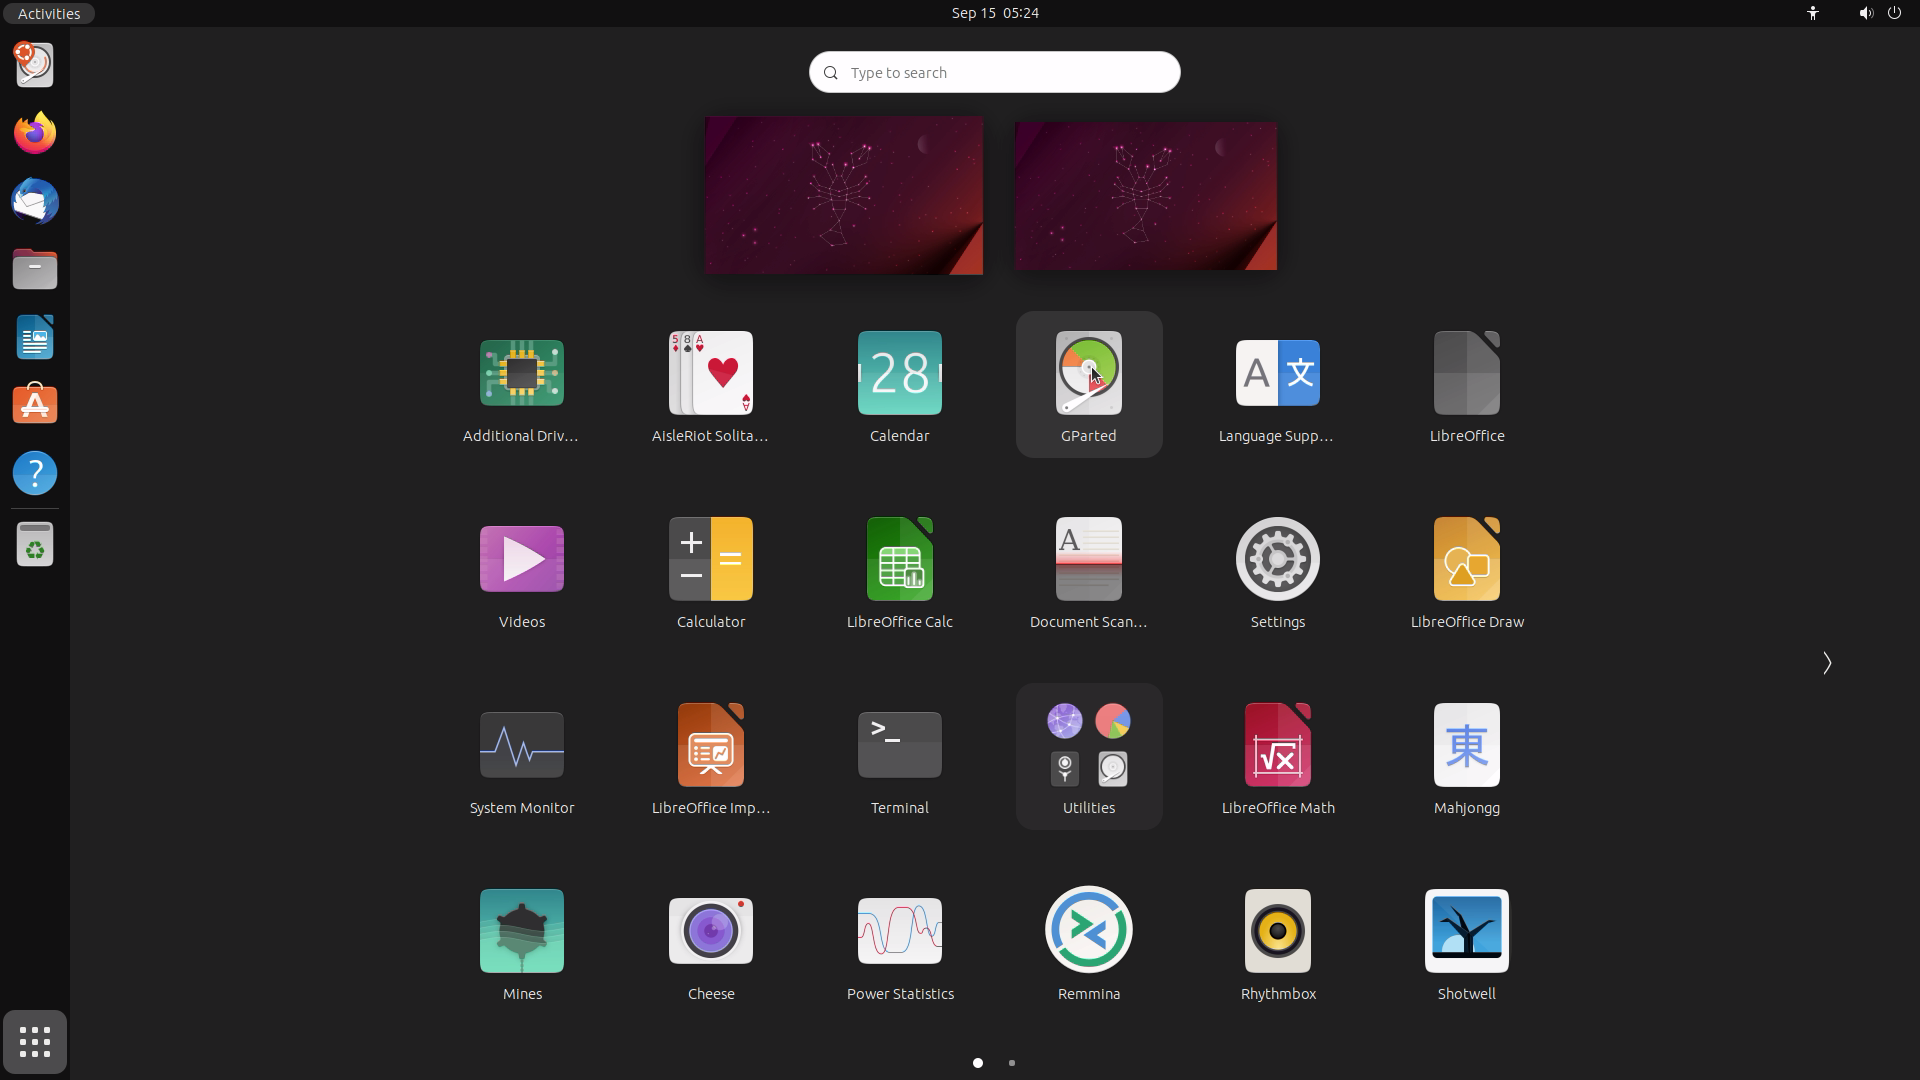Start the Mahjongg game
1920x1080 pixels.
click(x=1467, y=757)
